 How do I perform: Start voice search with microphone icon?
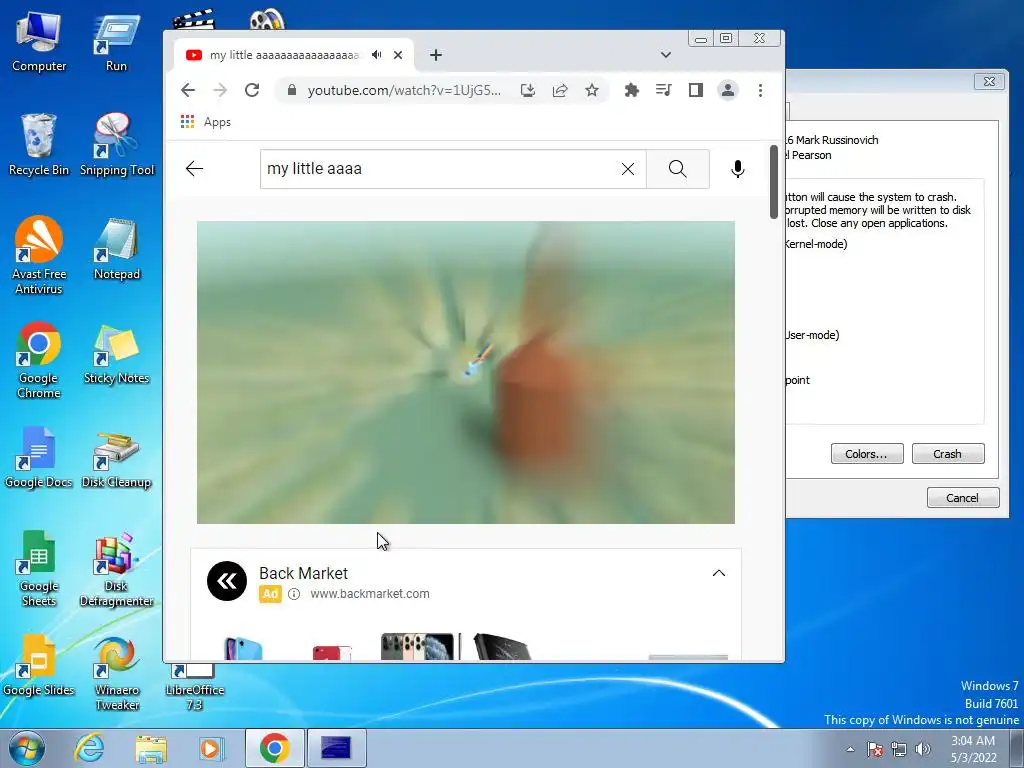click(737, 169)
